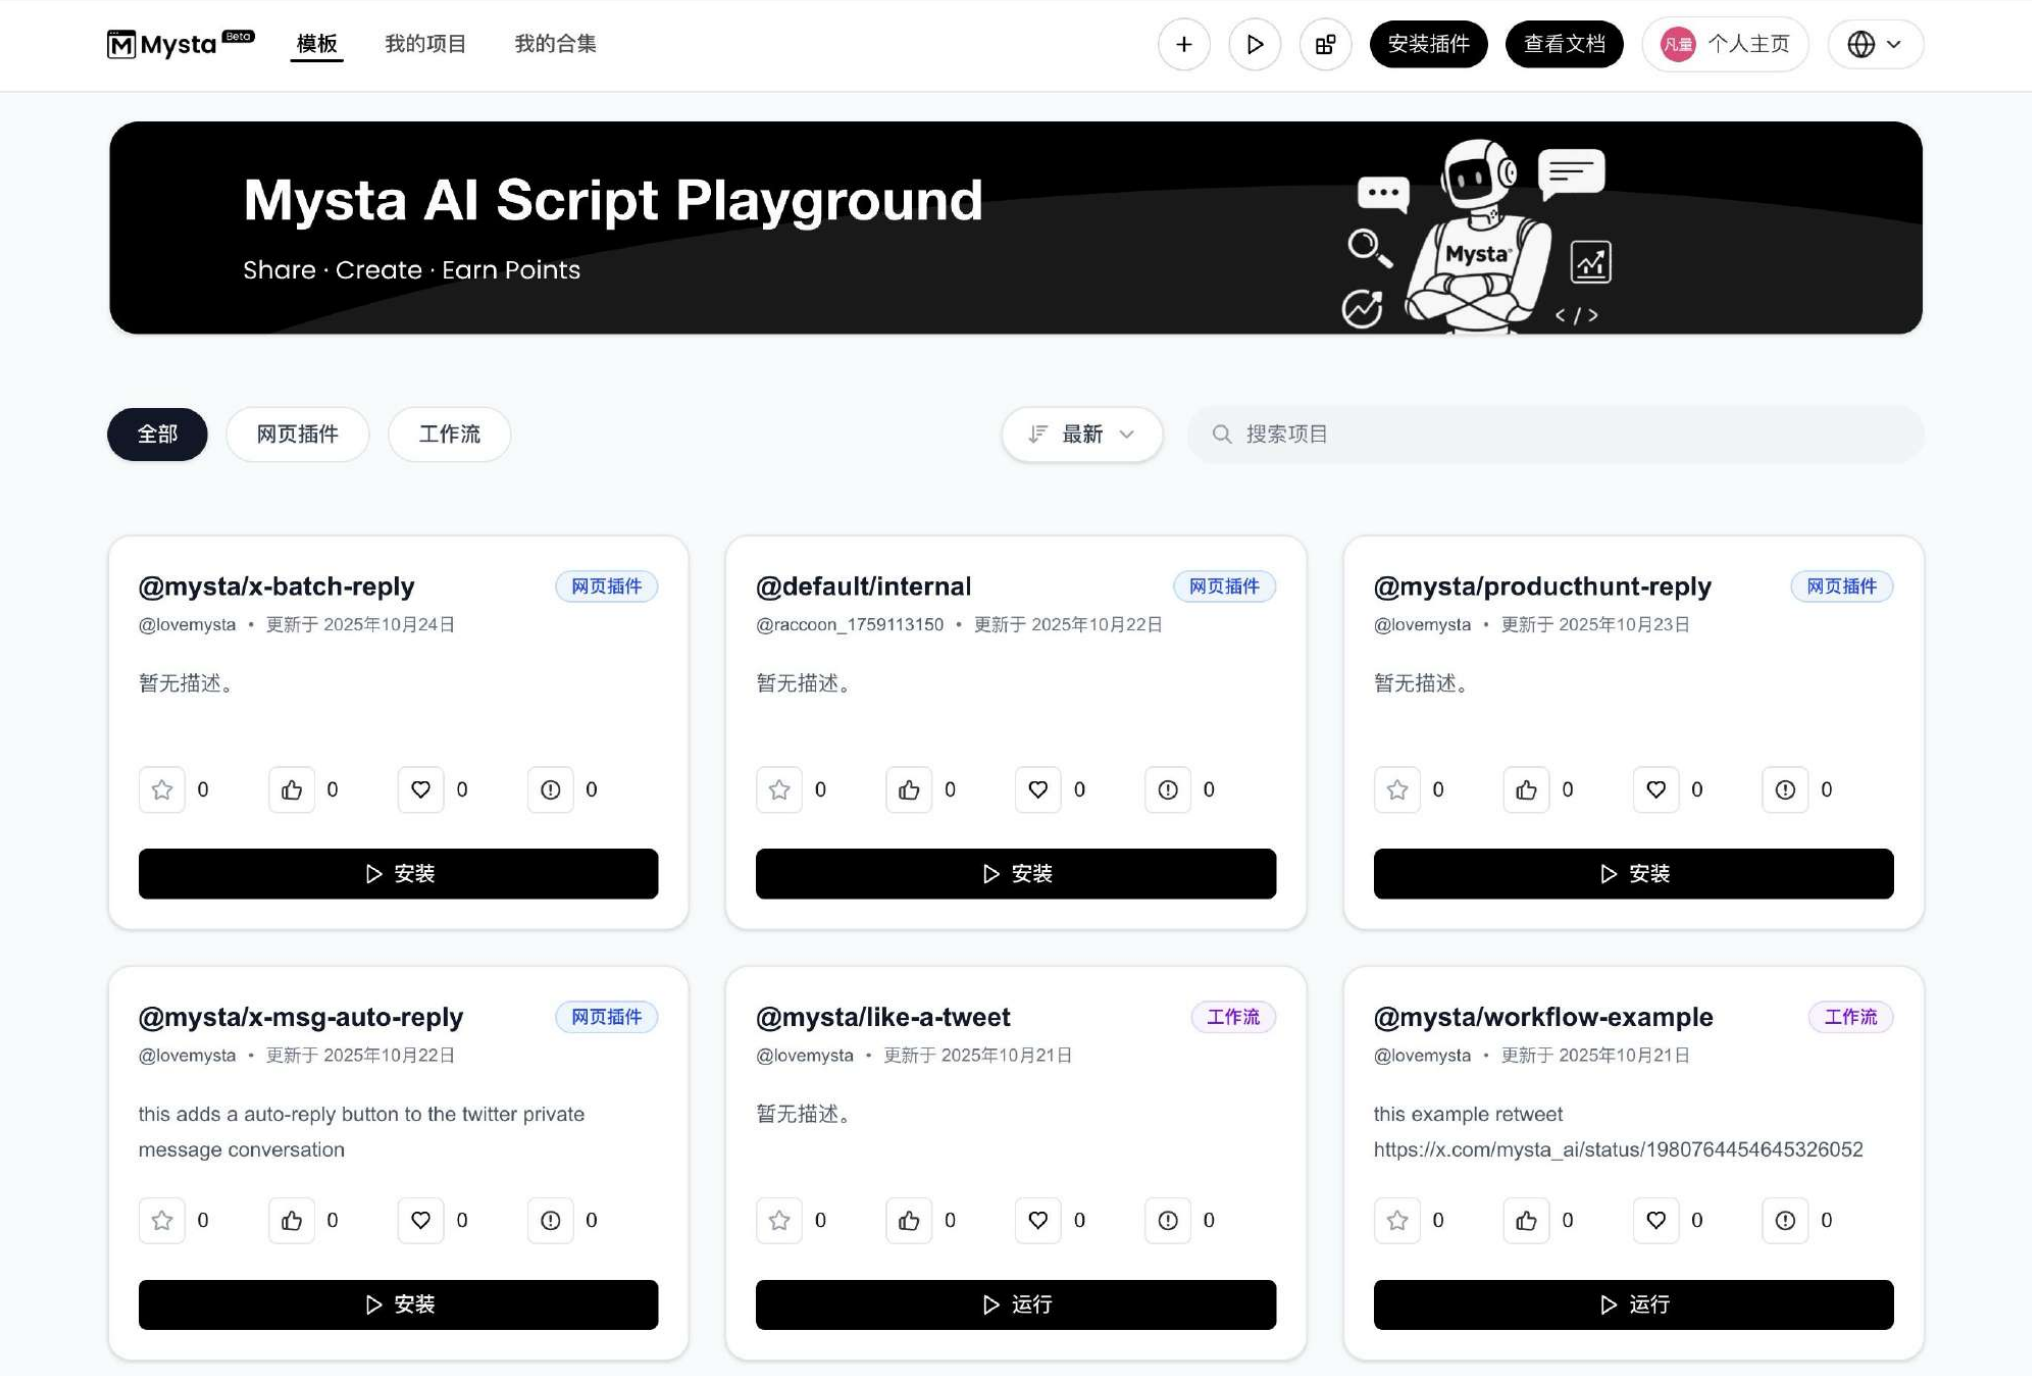This screenshot has width=2032, height=1376.
Task: Click the 搜索项目 search field
Action: coord(1555,434)
